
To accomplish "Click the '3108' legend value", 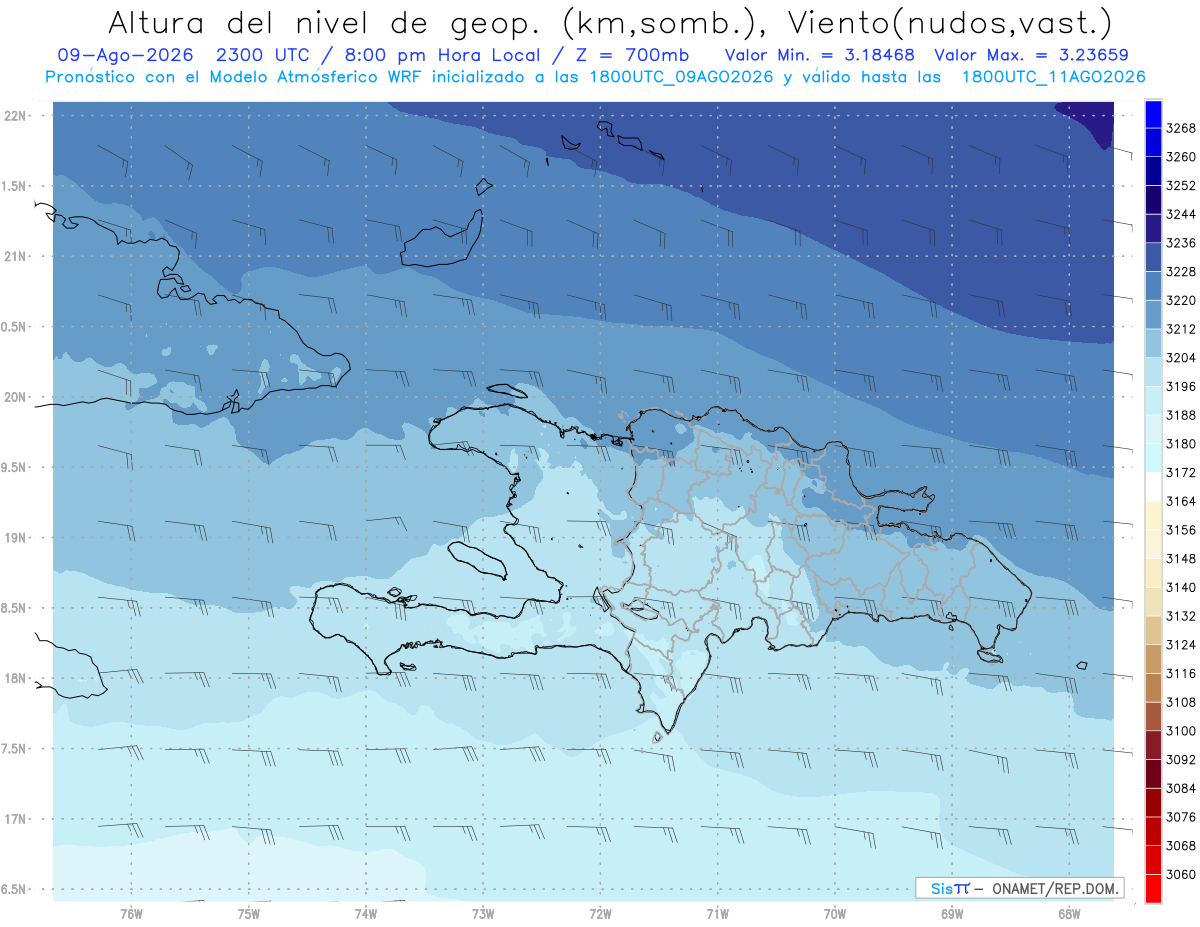I will pyautogui.click(x=1181, y=702).
